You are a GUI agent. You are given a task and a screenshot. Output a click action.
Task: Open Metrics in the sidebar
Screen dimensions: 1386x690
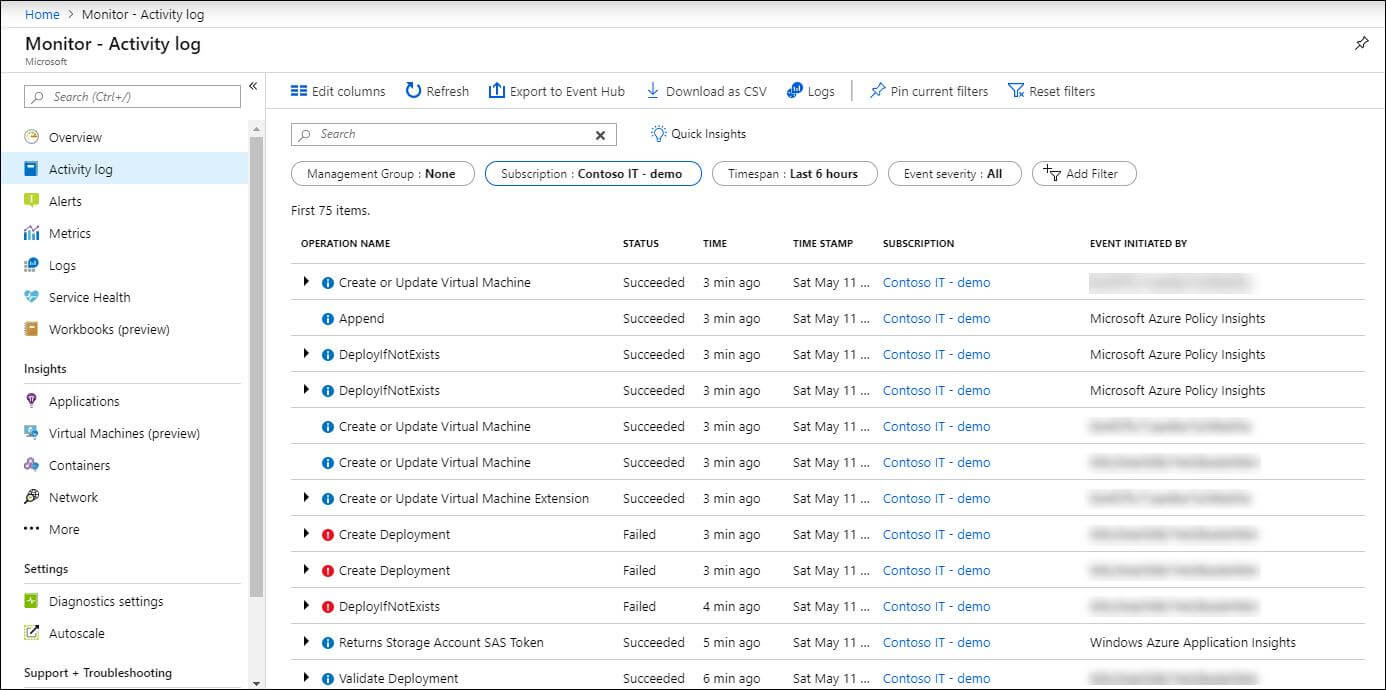69,233
